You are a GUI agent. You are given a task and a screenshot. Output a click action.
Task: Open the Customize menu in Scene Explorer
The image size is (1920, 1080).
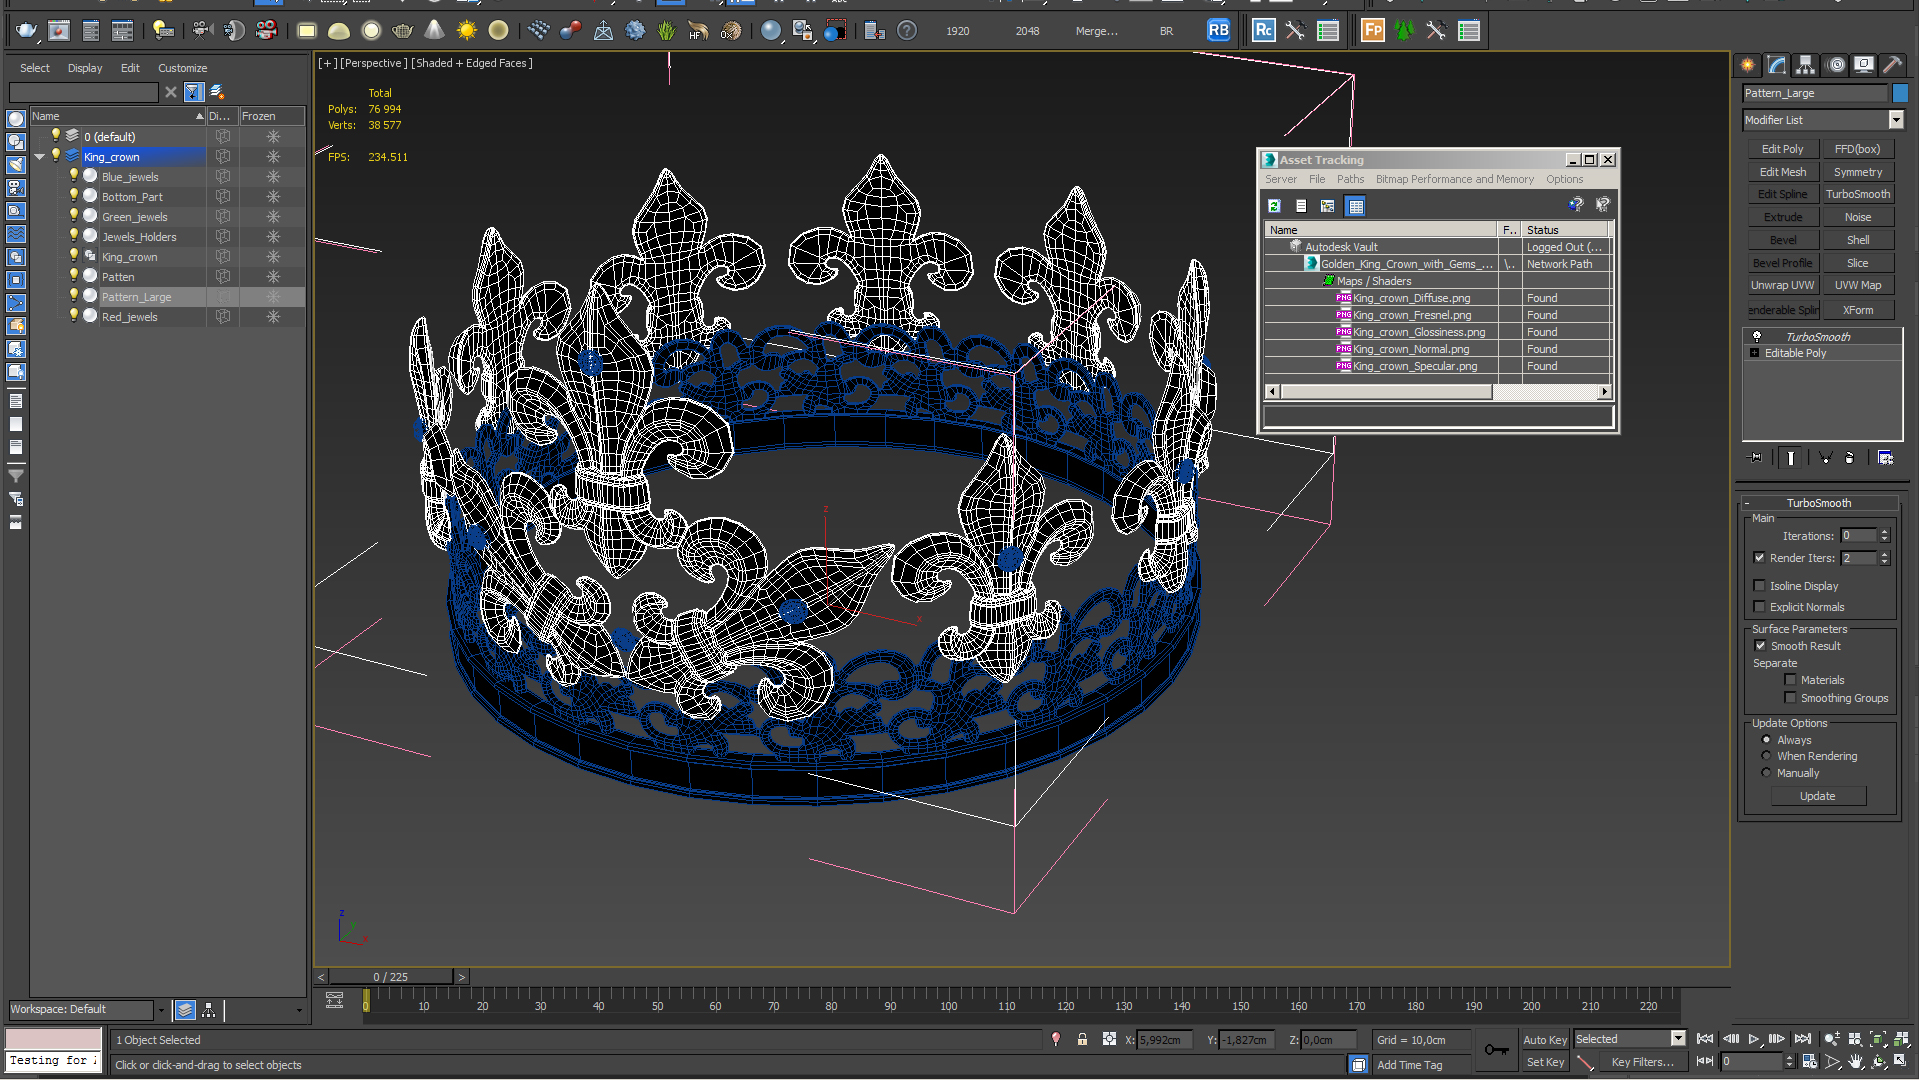pos(182,68)
